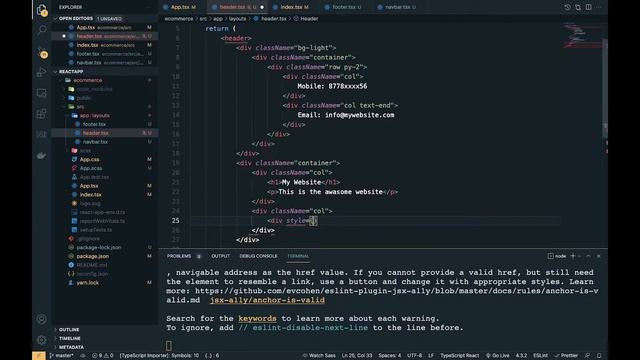Click Ln 25, Col 33 cursor position
The height and width of the screenshot is (360, 640).
coord(357,356)
